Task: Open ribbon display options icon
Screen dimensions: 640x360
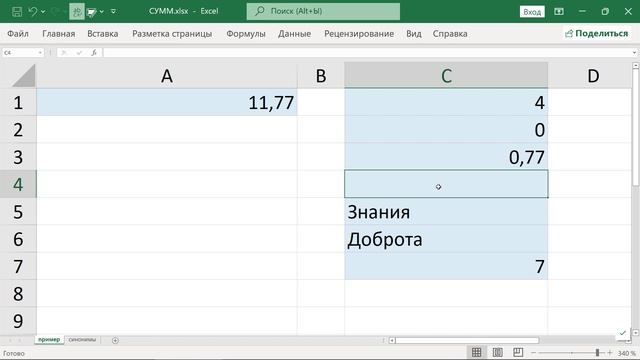Action: click(558, 11)
